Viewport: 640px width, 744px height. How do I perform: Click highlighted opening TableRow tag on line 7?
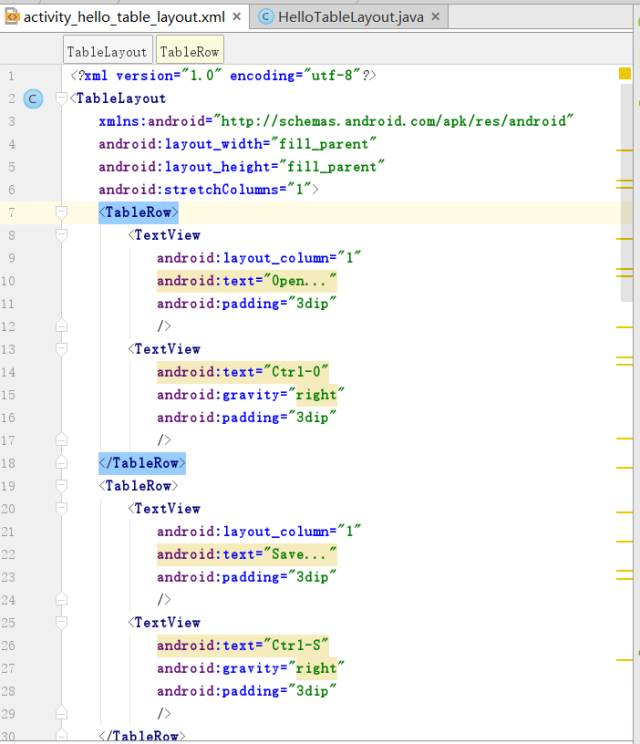(139, 212)
